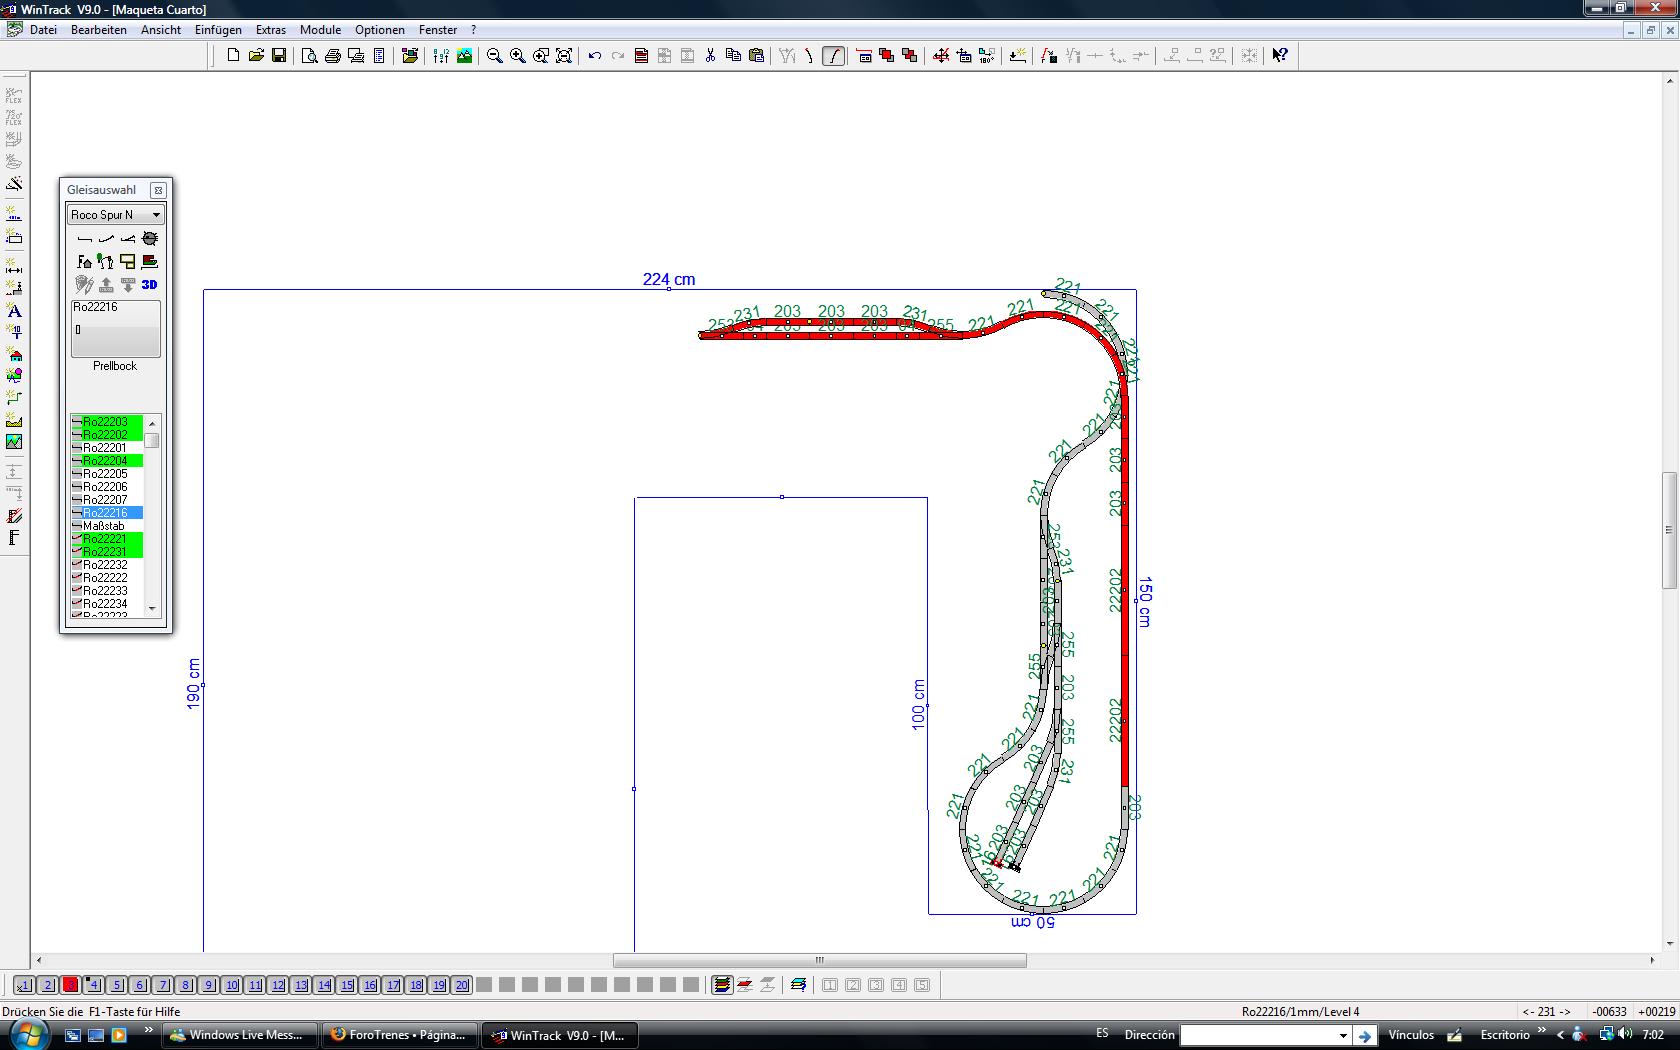
Task: Toggle level 4 button in the level bar
Action: [x=93, y=985]
